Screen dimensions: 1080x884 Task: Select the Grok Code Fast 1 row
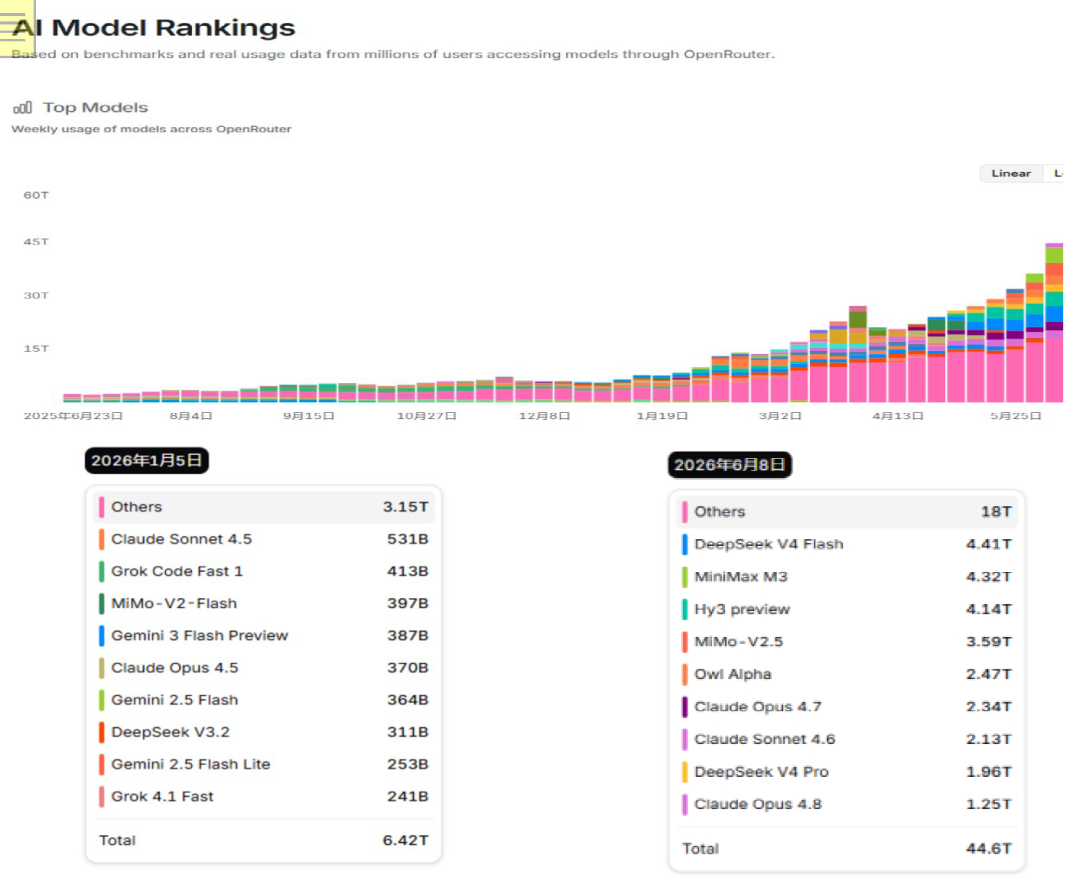click(x=264, y=571)
